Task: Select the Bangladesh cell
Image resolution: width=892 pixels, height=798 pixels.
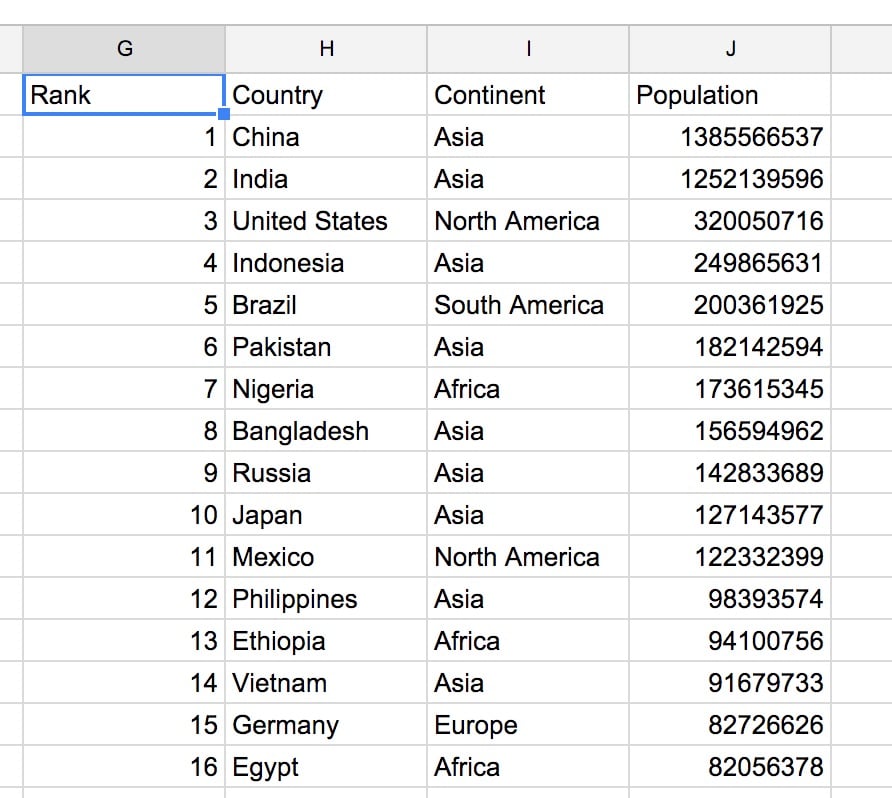Action: [326, 431]
